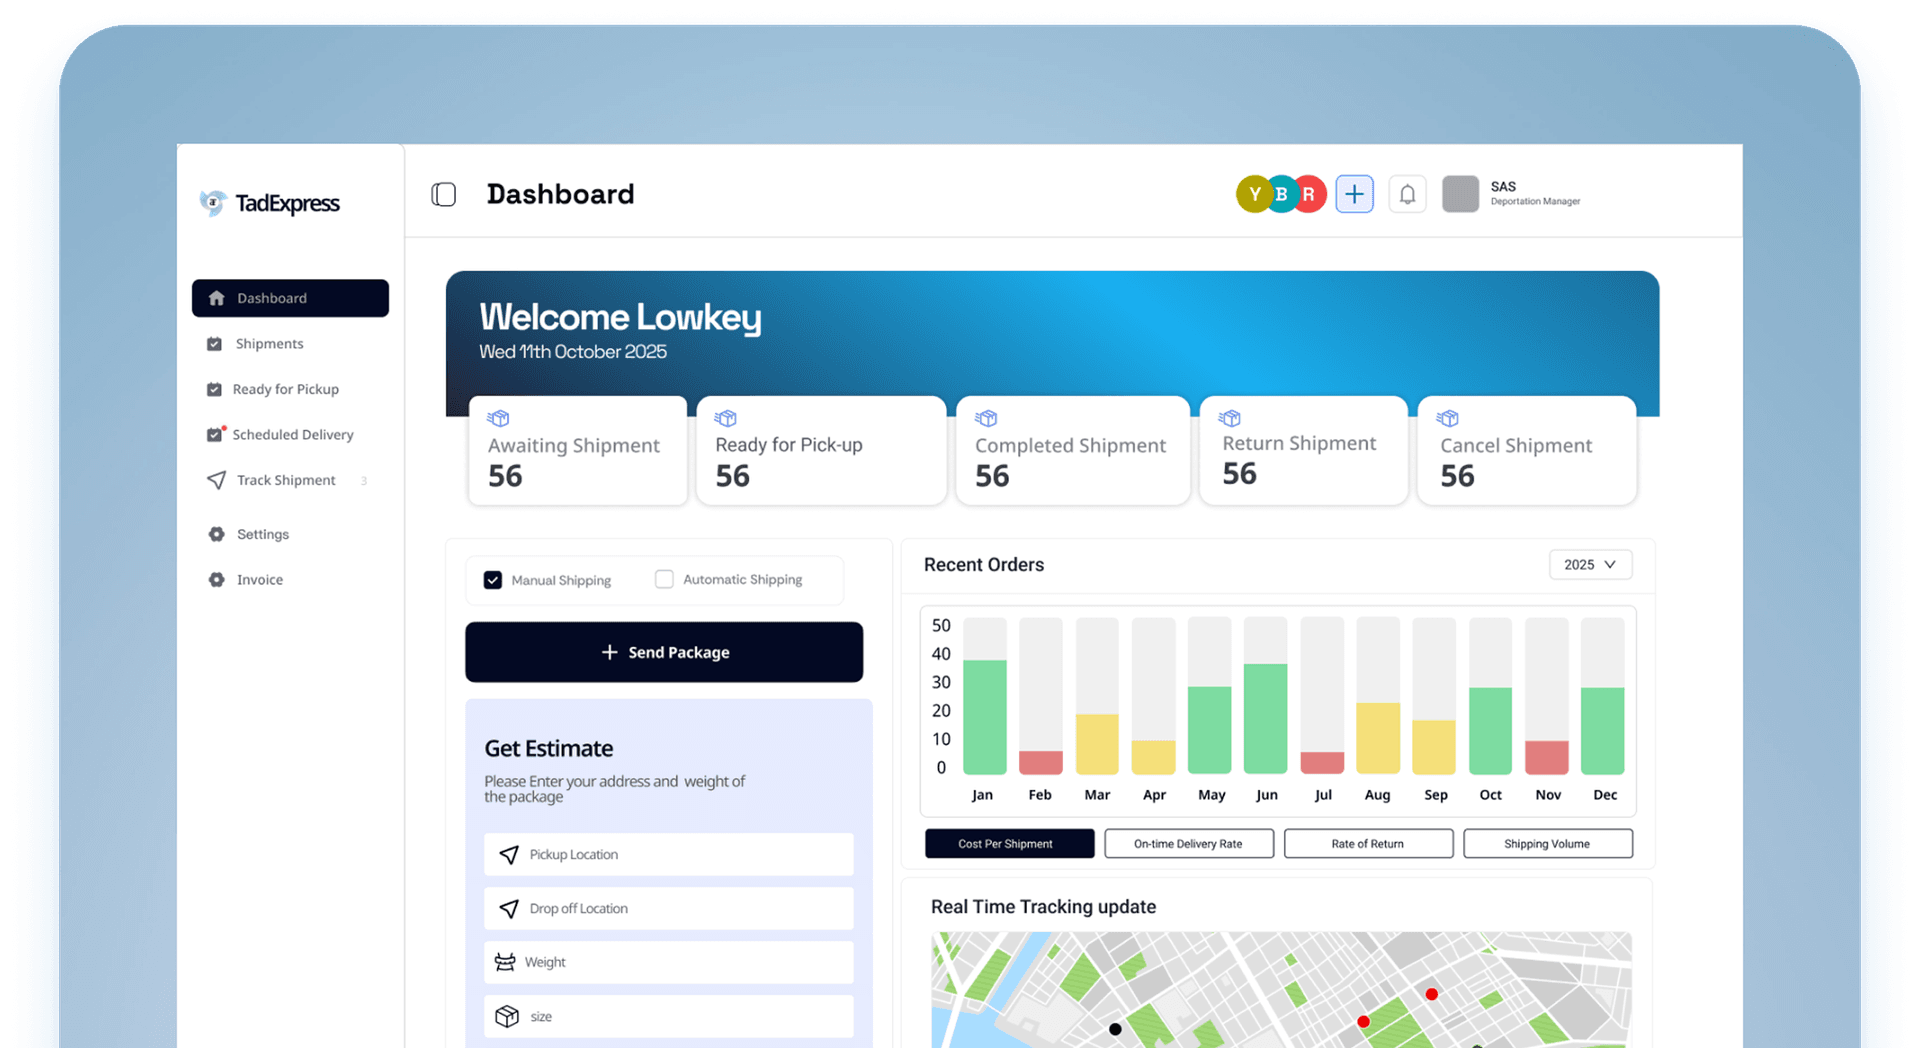Open the Dashboard menu item
The height and width of the screenshot is (1048, 1920).
click(x=290, y=298)
